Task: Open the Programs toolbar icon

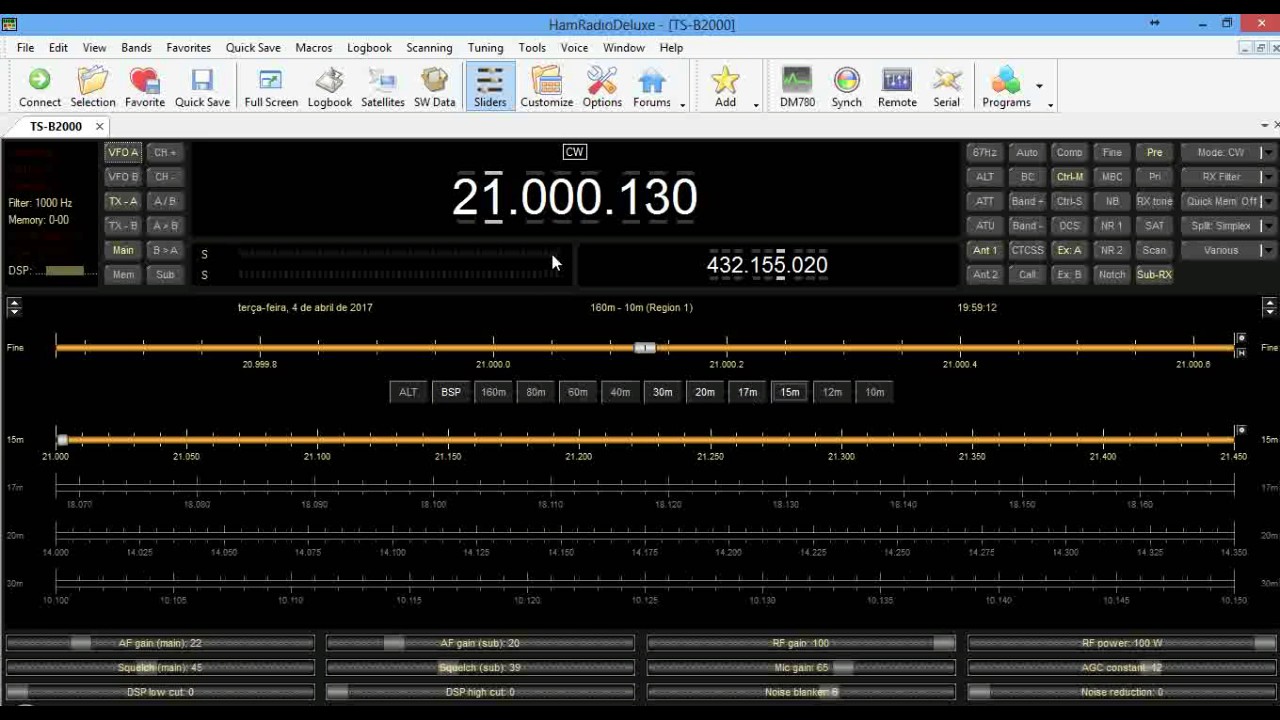Action: click(1006, 87)
